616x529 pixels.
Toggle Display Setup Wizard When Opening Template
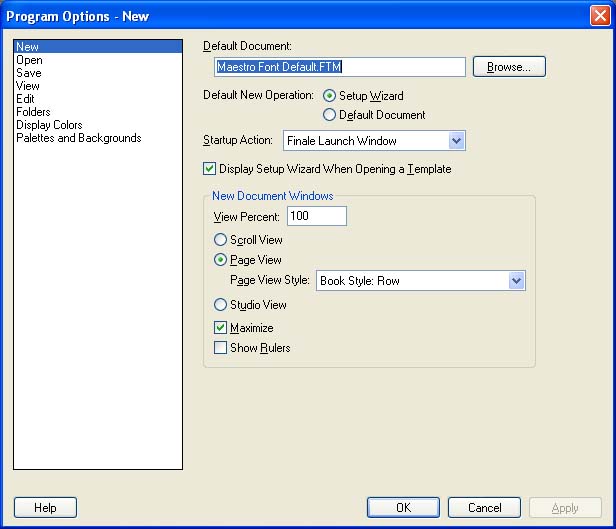[x=210, y=169]
